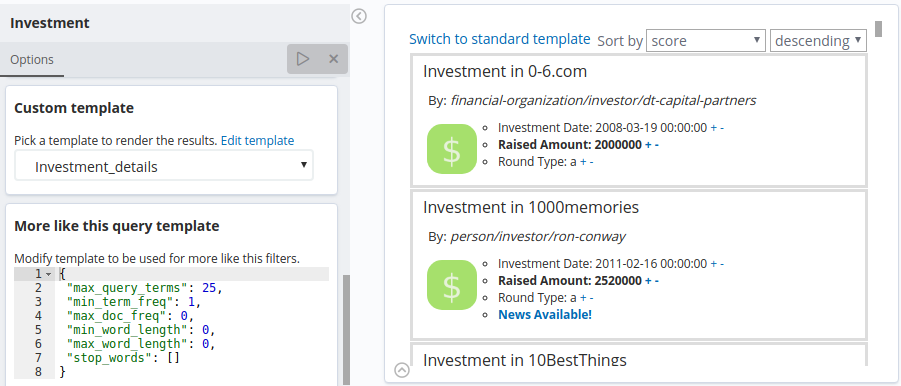Select the Options tab

pos(32,60)
